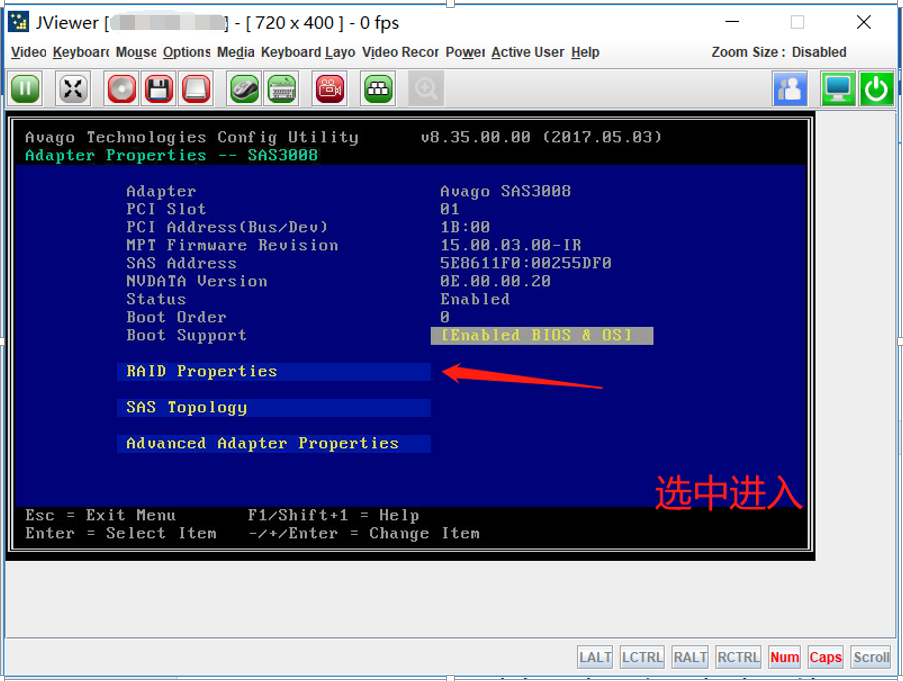Viewport: 903px width, 681px height.
Task: Toggle the Caps lock indicator
Action: point(825,657)
